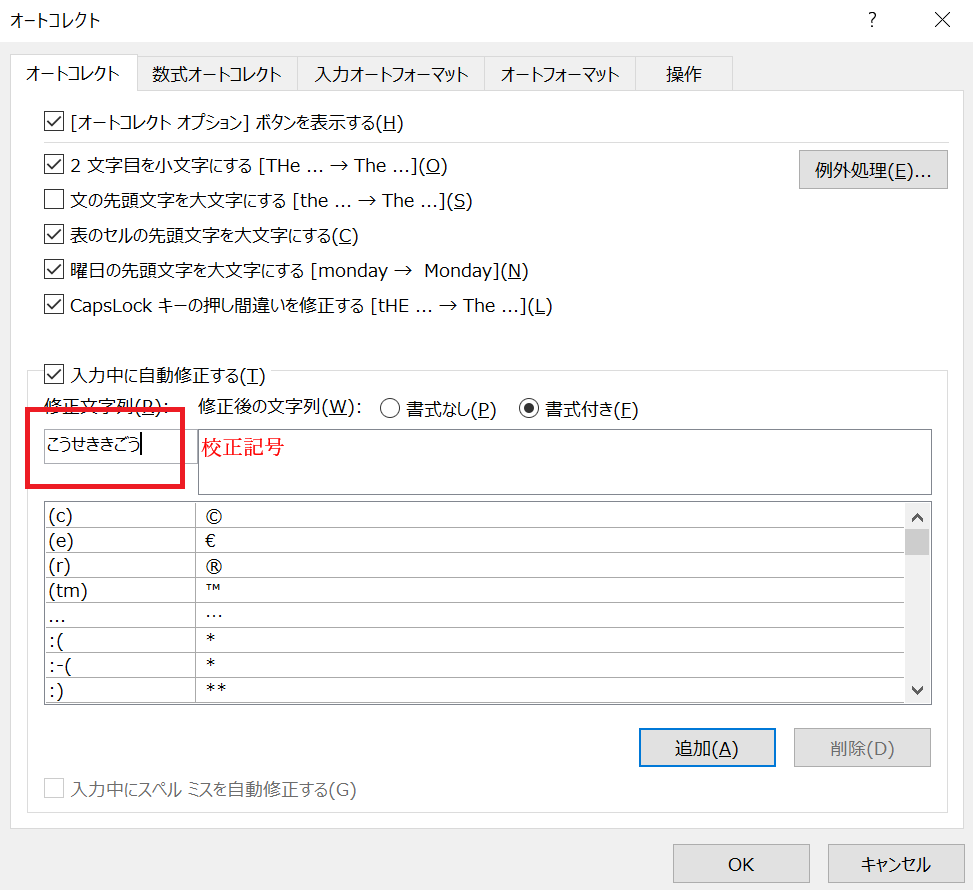
Task: Toggle 曜日の先頭文字を大文字にする checkbox
Action: pos(54,270)
